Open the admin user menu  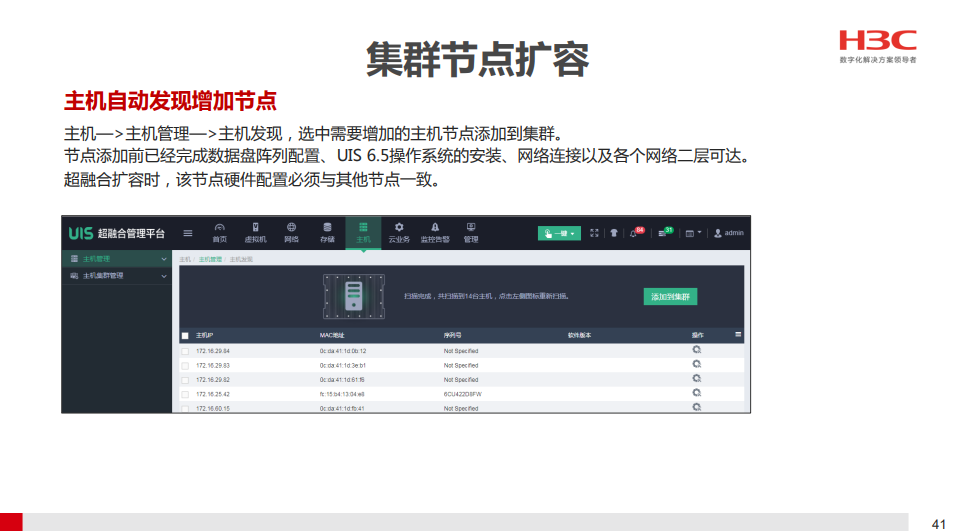click(x=729, y=233)
